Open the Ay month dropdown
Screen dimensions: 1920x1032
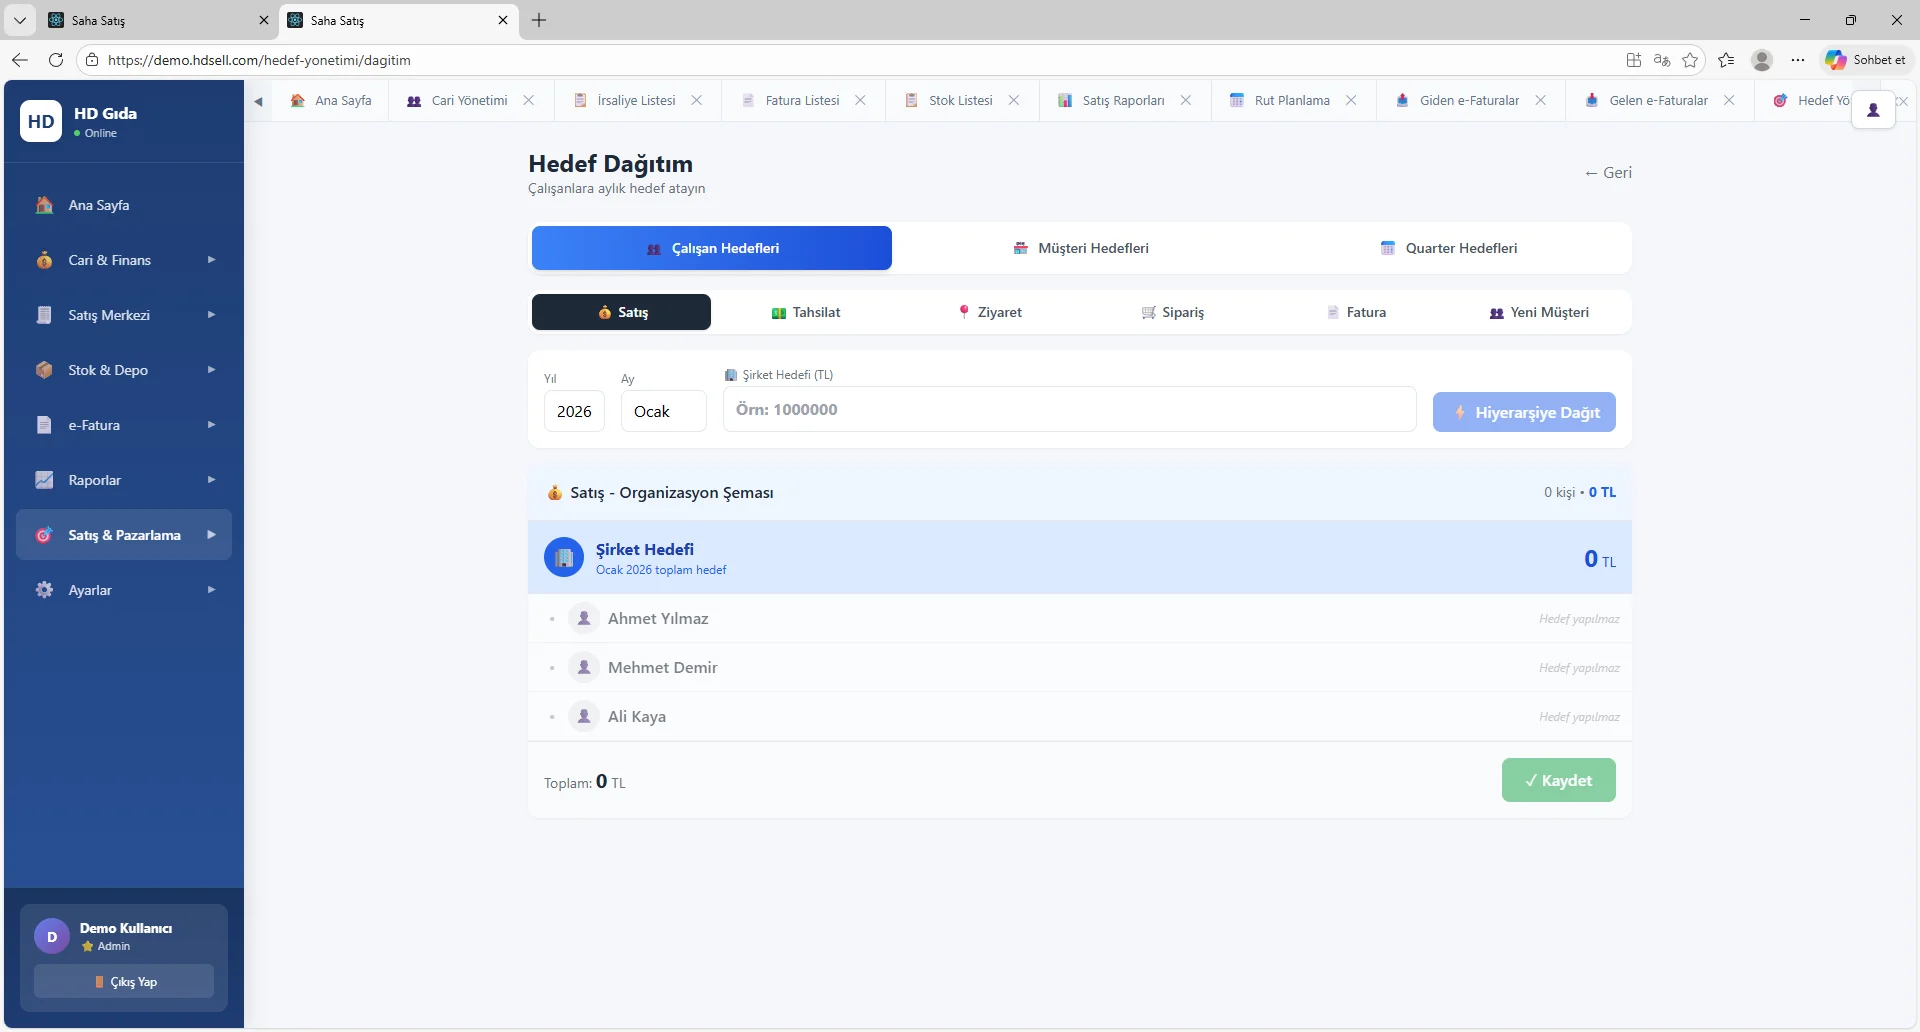[x=663, y=411]
